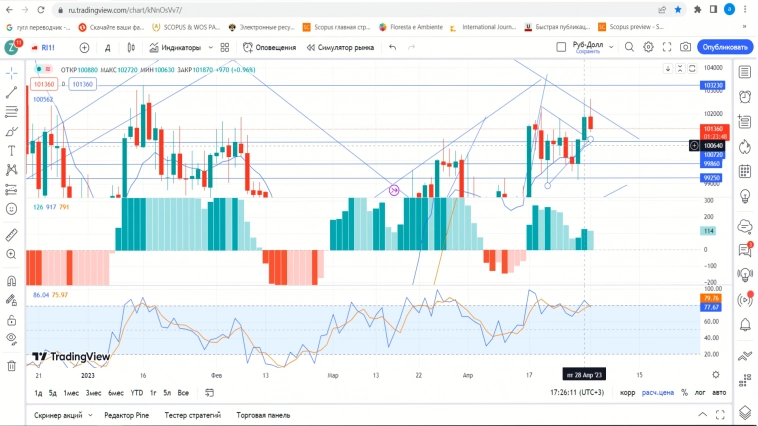Select the 1мес time range
Image resolution: width=758 pixels, height=426 pixels.
72,392
